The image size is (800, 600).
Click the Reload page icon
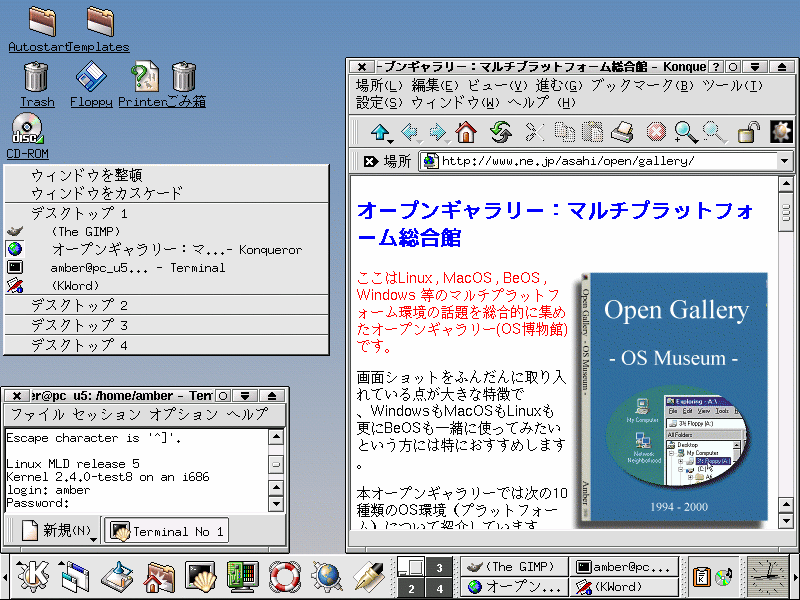tap(500, 132)
